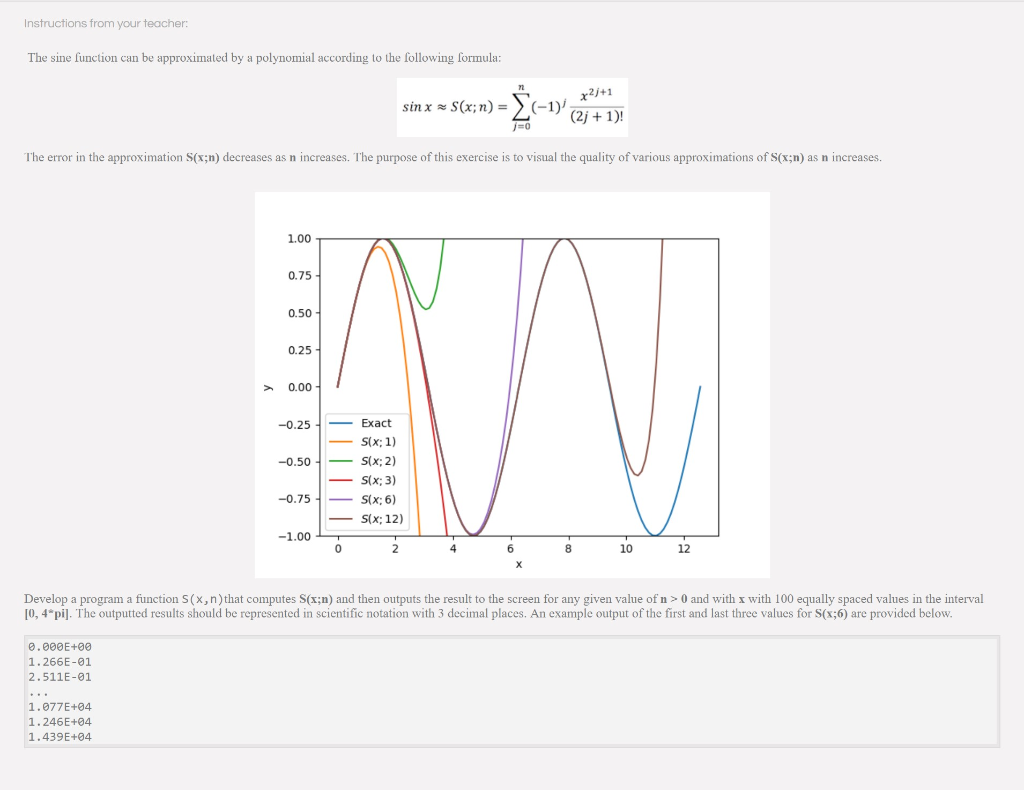Click the x-axis tick label 12
This screenshot has height=790, width=1024.
pyautogui.click(x=684, y=549)
